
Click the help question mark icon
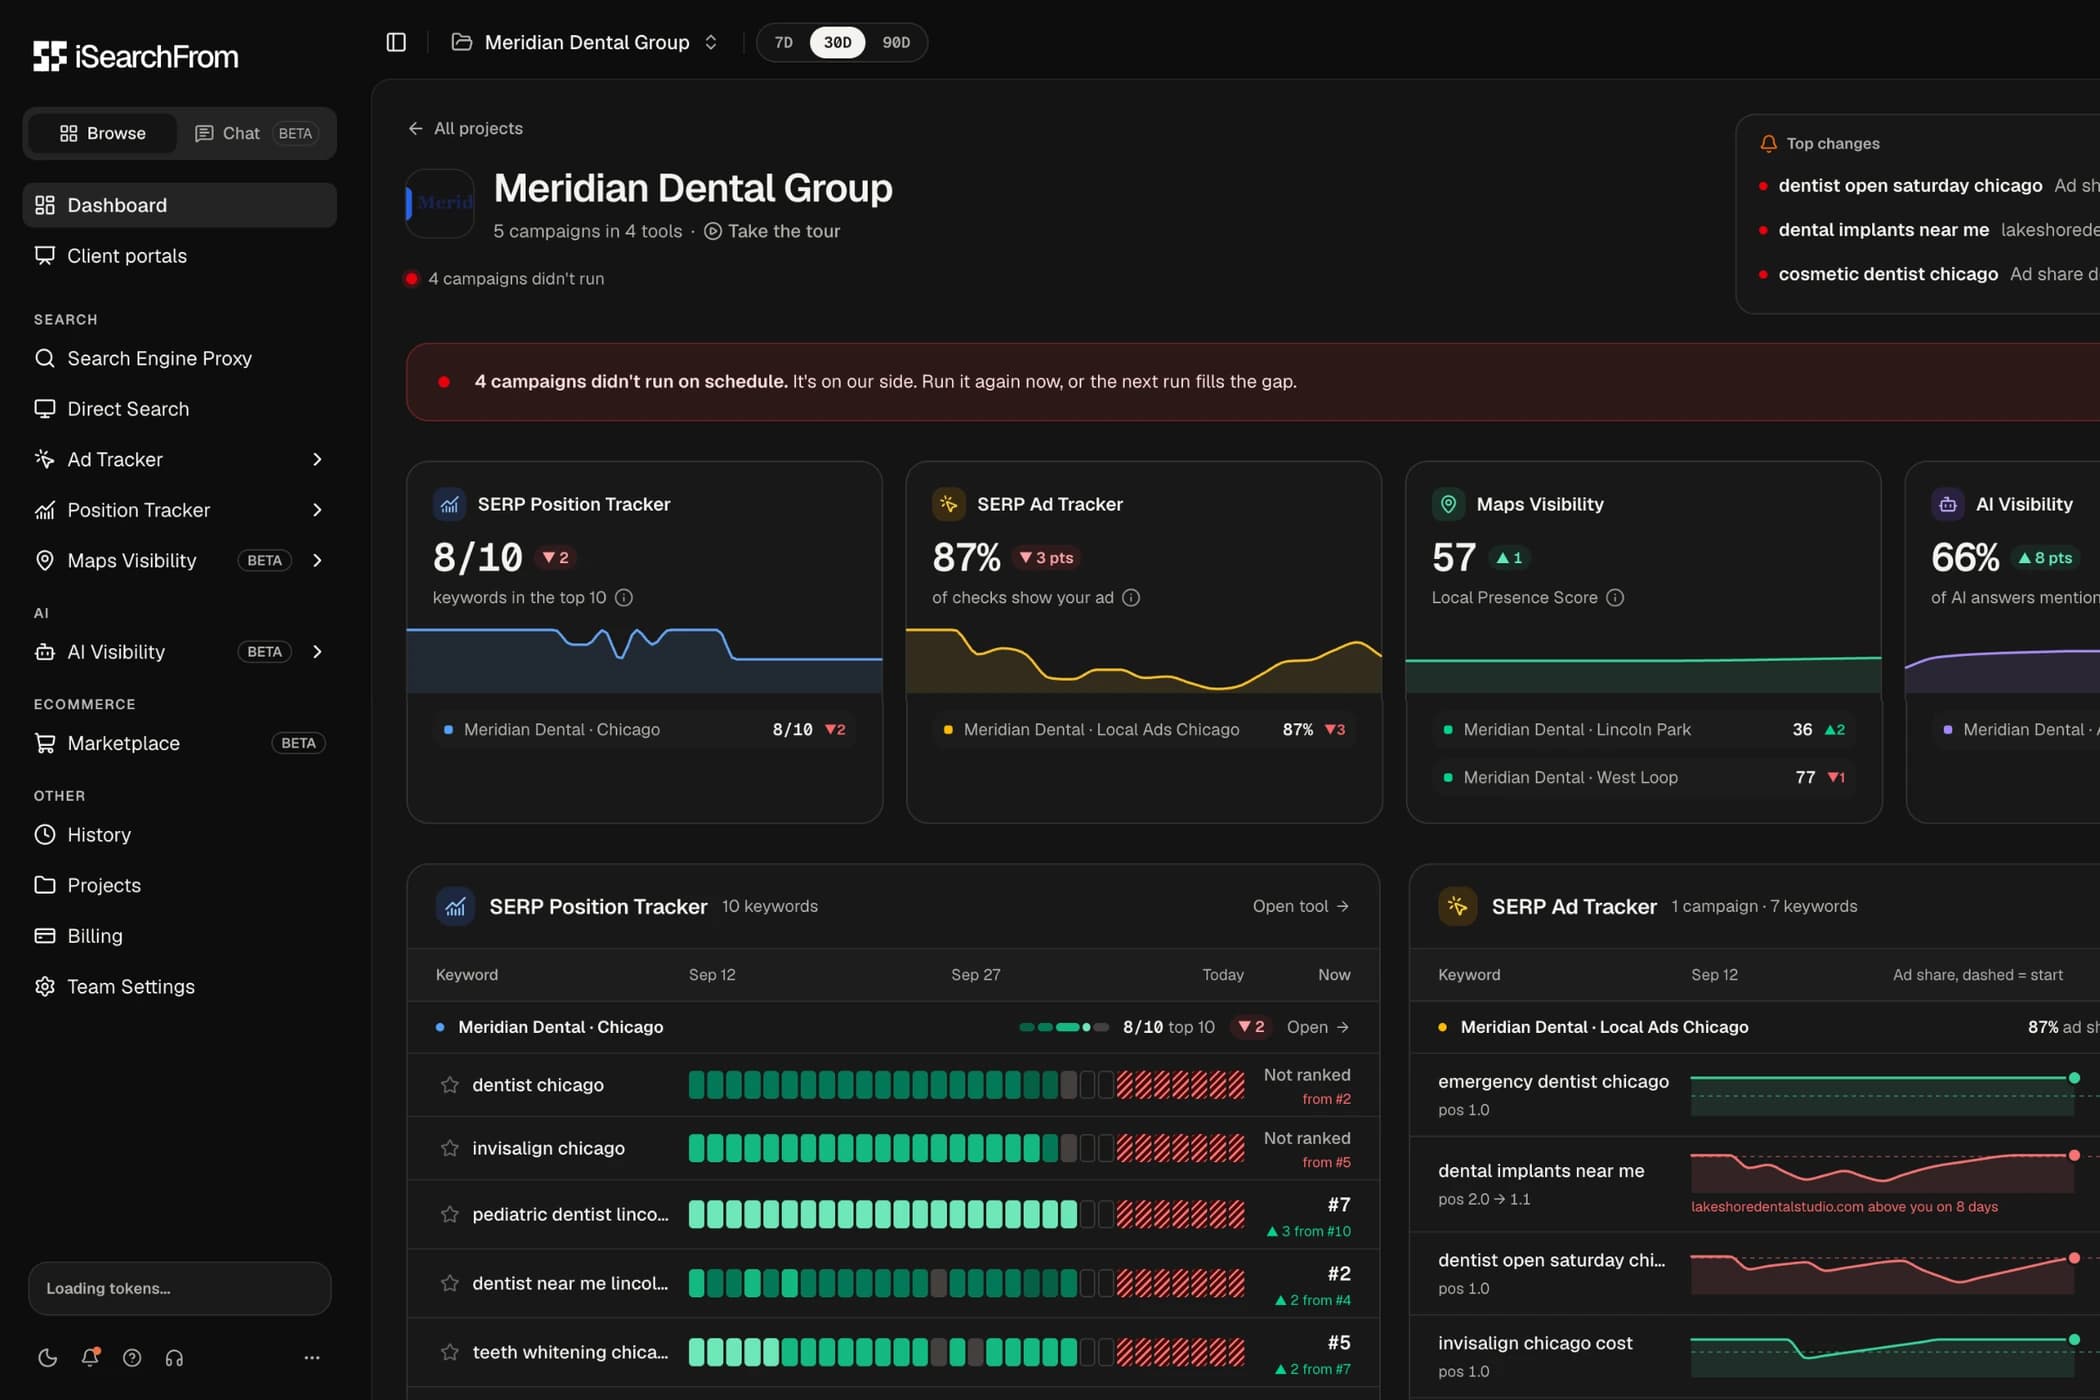click(x=132, y=1357)
